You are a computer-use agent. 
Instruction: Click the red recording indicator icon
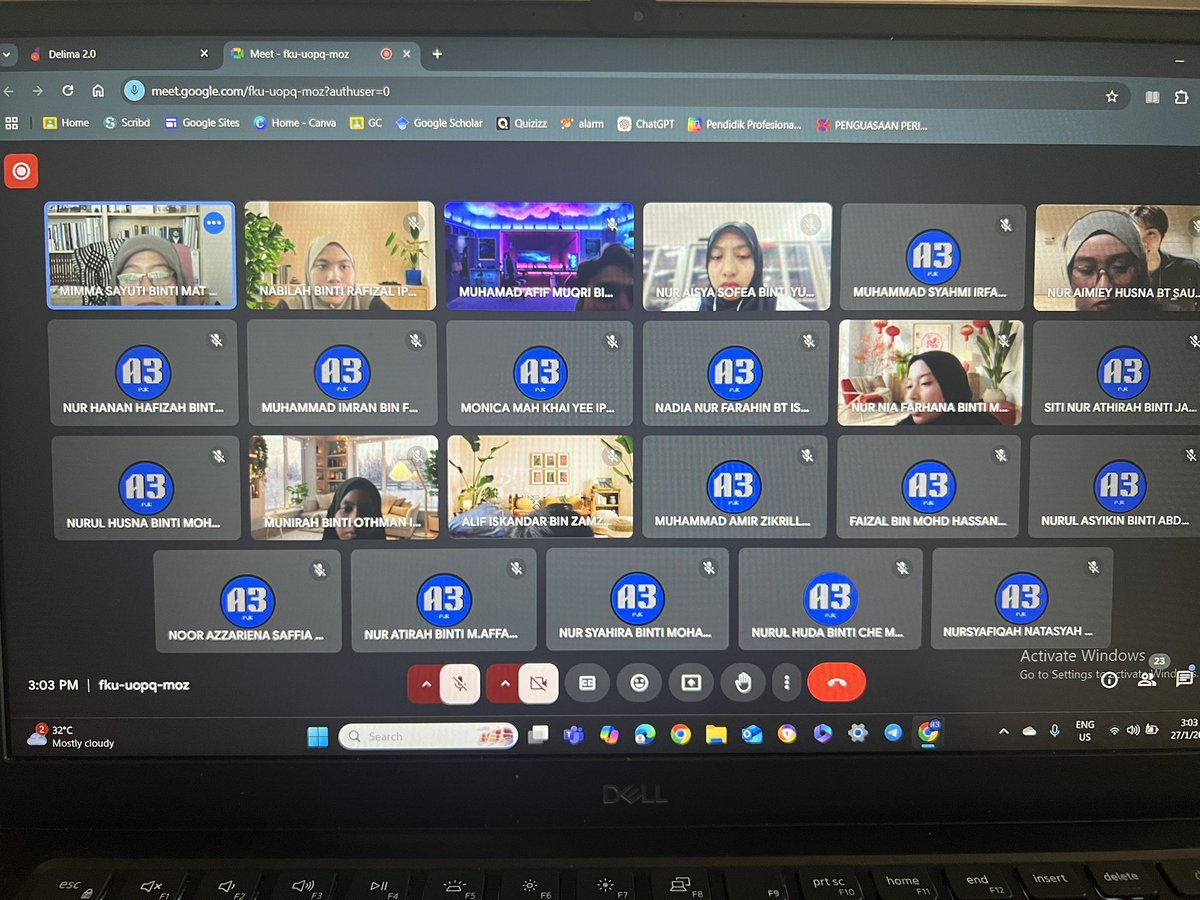(x=20, y=171)
